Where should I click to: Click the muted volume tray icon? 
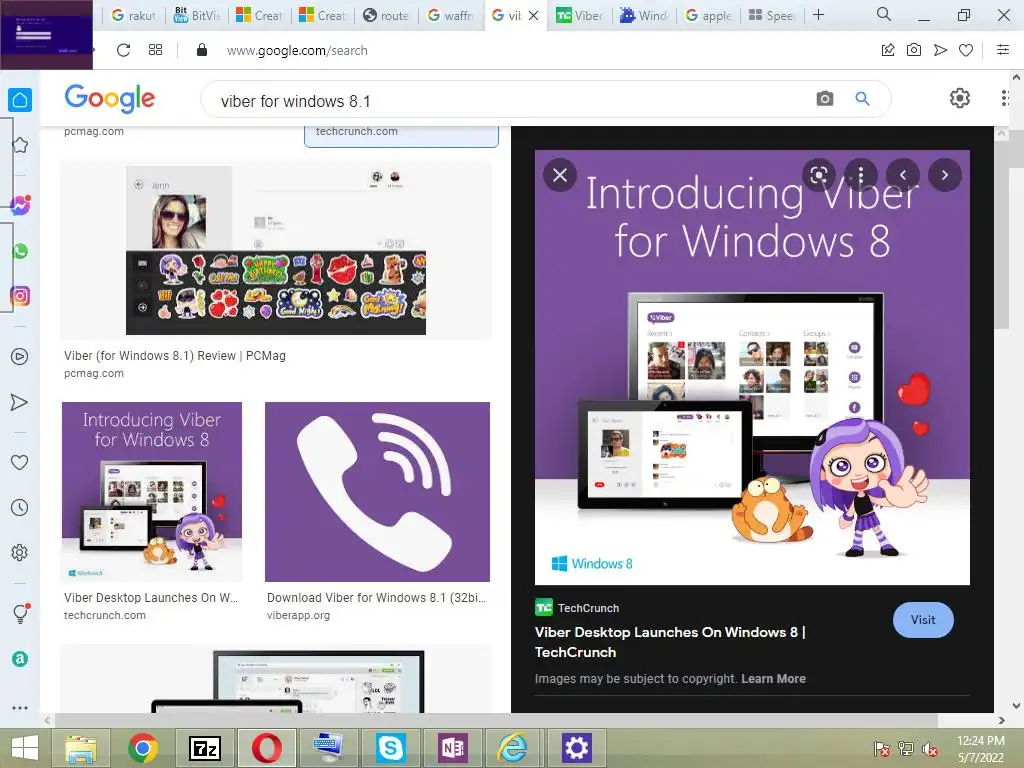[929, 749]
